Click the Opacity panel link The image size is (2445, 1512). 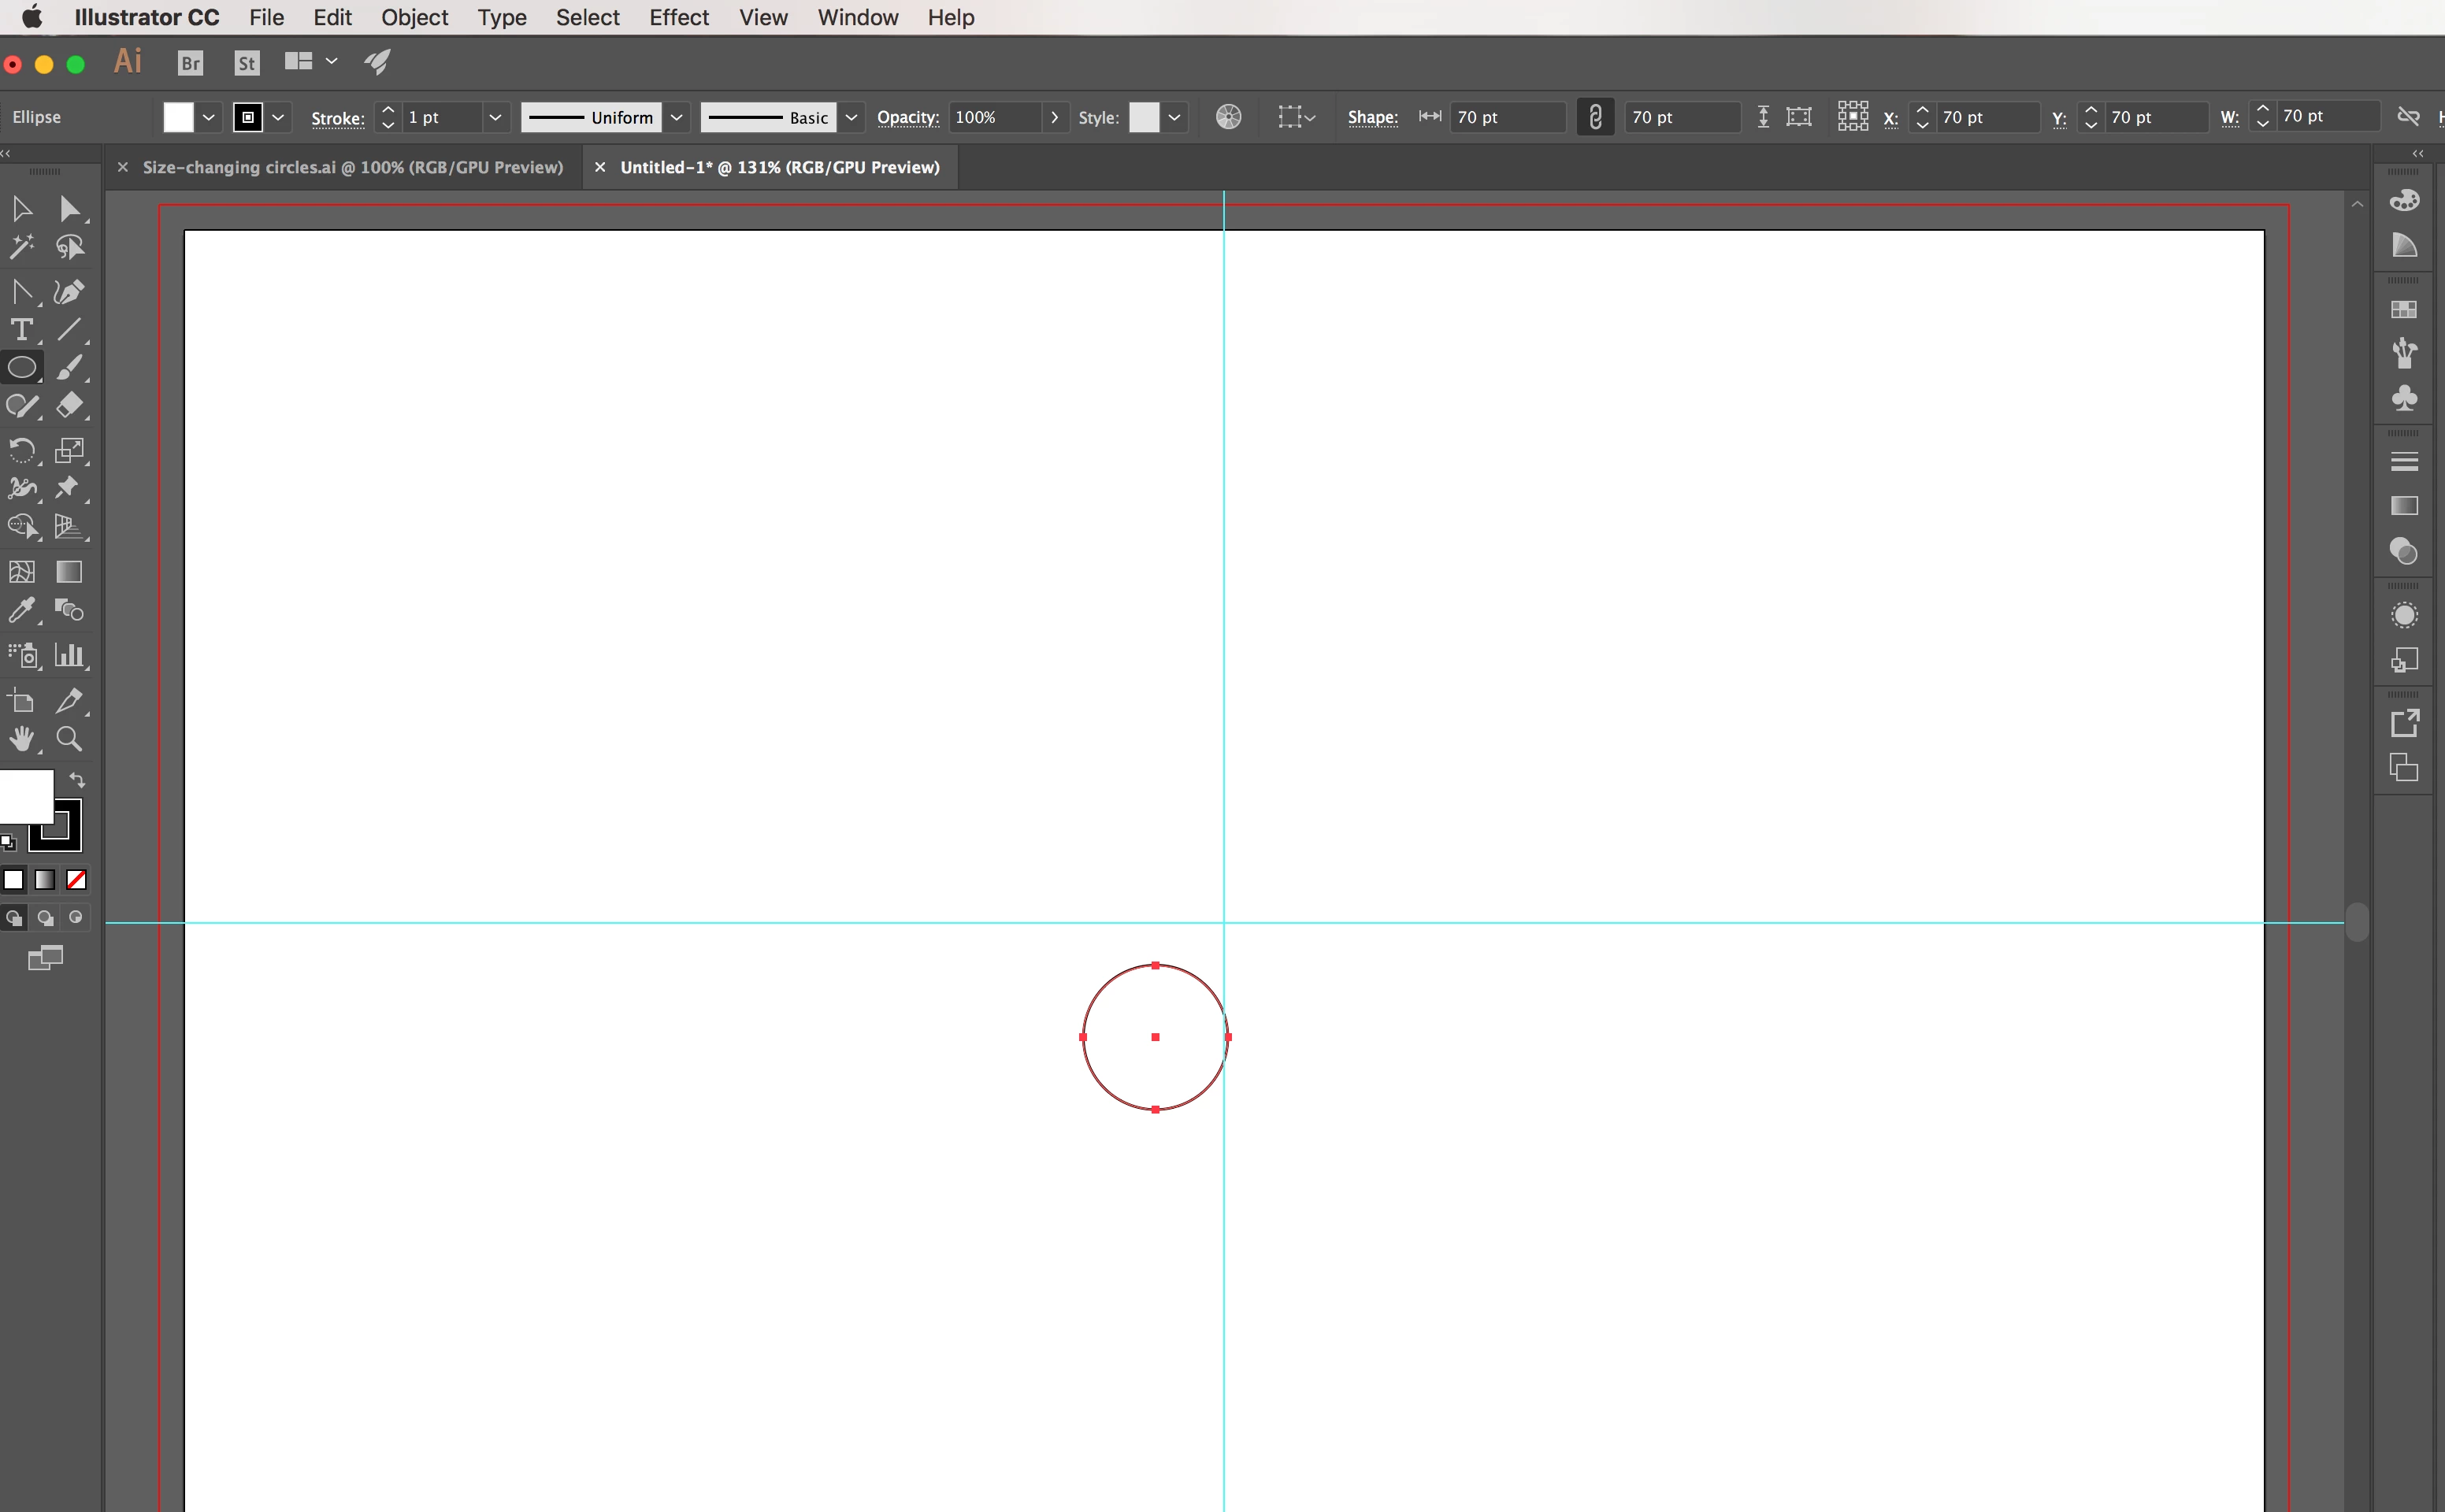coord(907,117)
